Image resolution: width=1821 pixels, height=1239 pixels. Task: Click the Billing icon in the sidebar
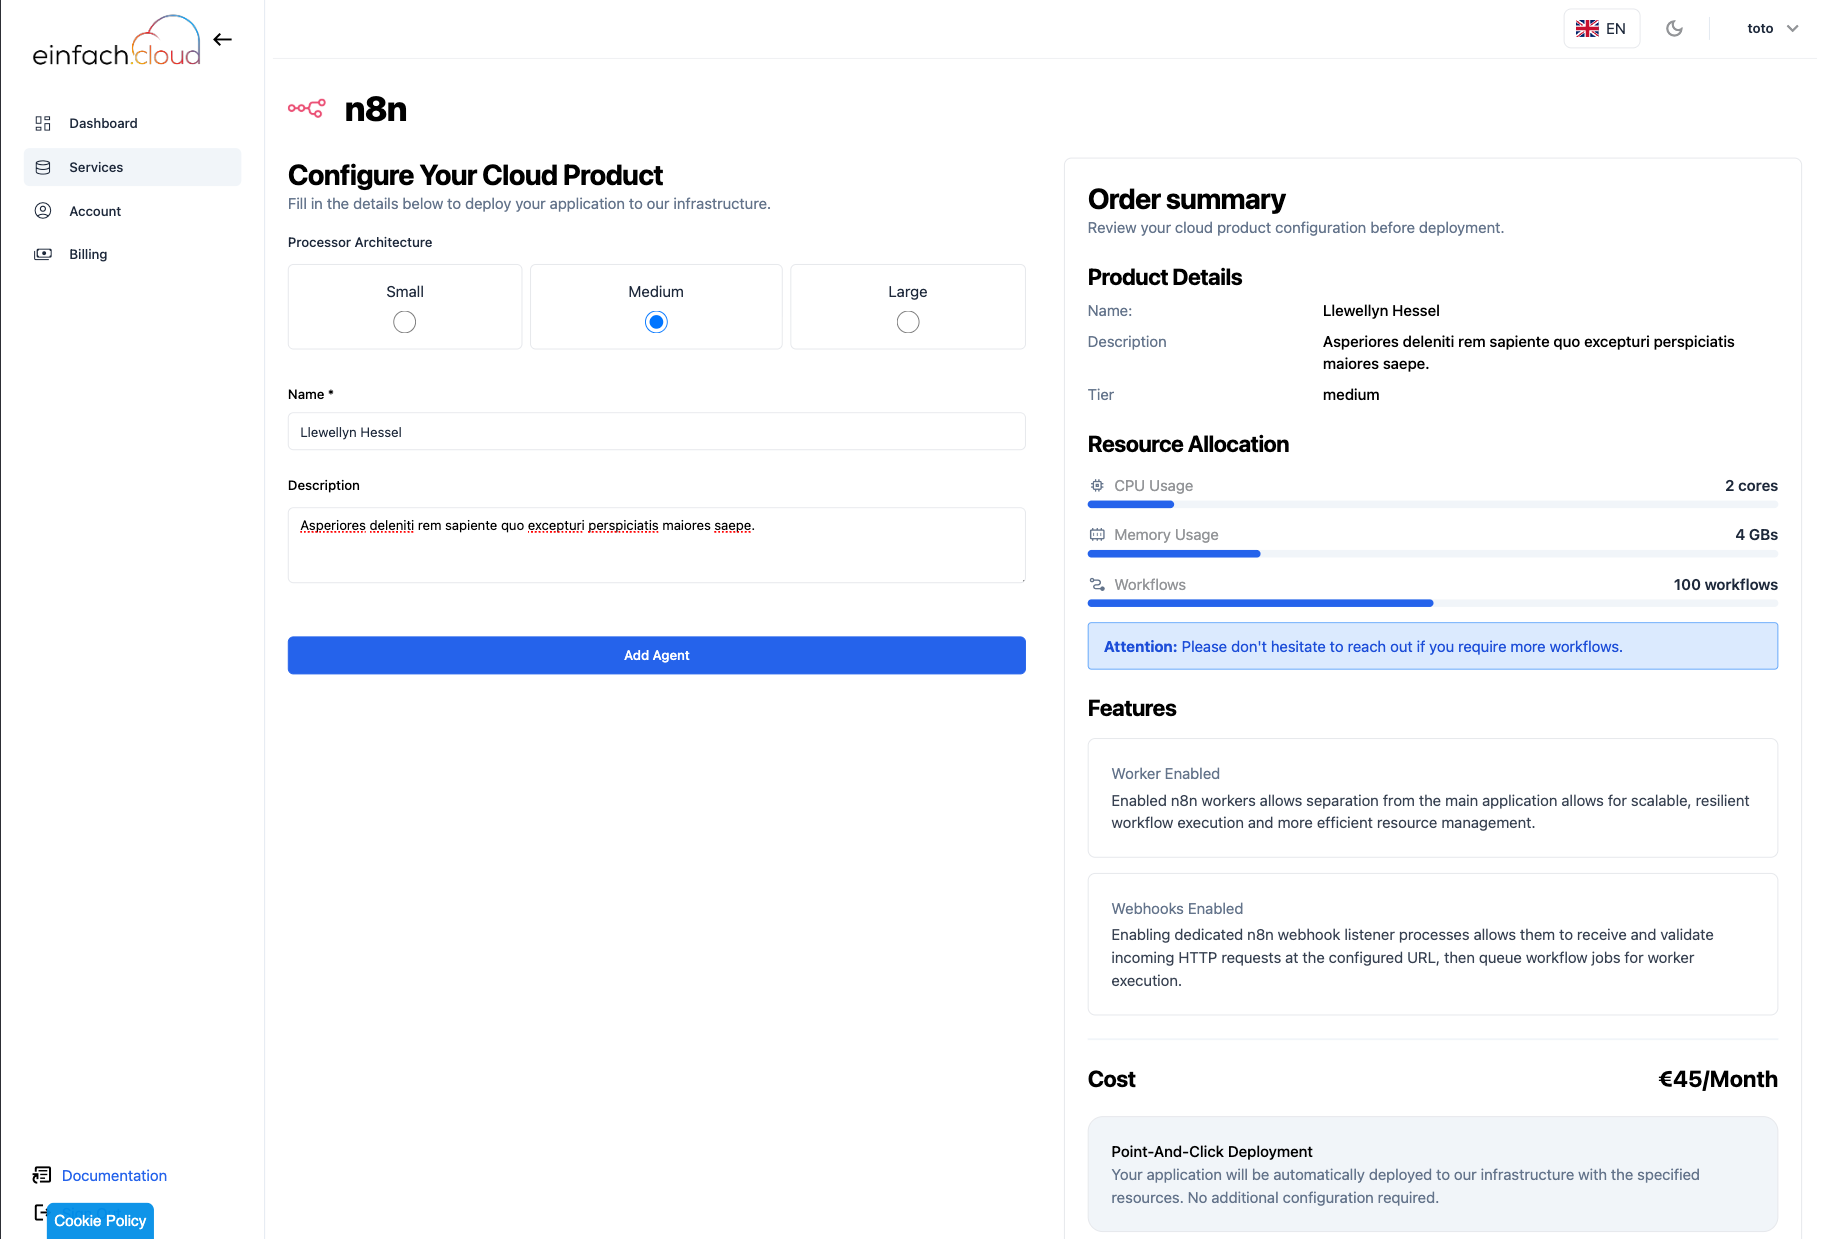click(43, 254)
